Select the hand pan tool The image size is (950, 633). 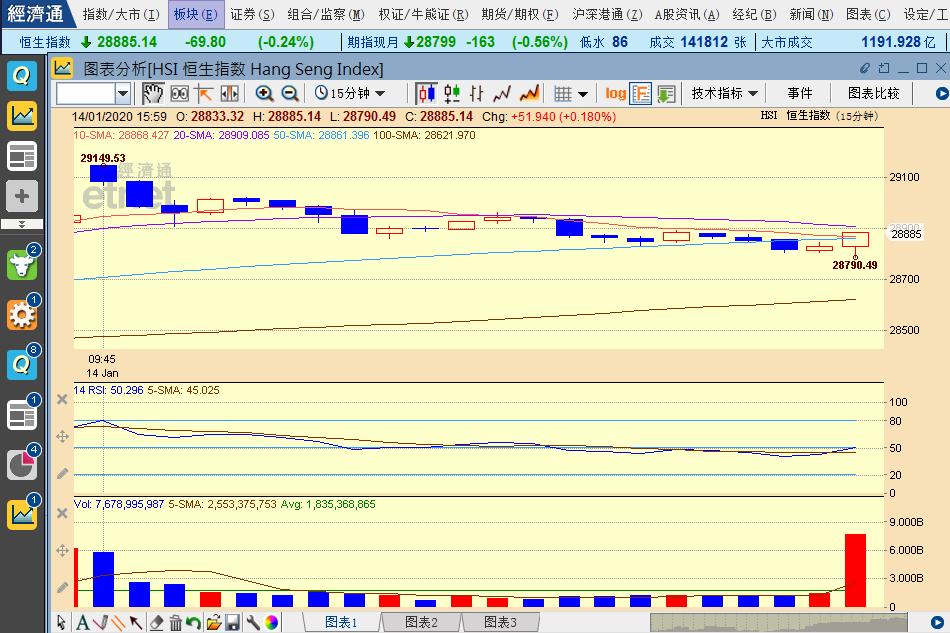[153, 93]
